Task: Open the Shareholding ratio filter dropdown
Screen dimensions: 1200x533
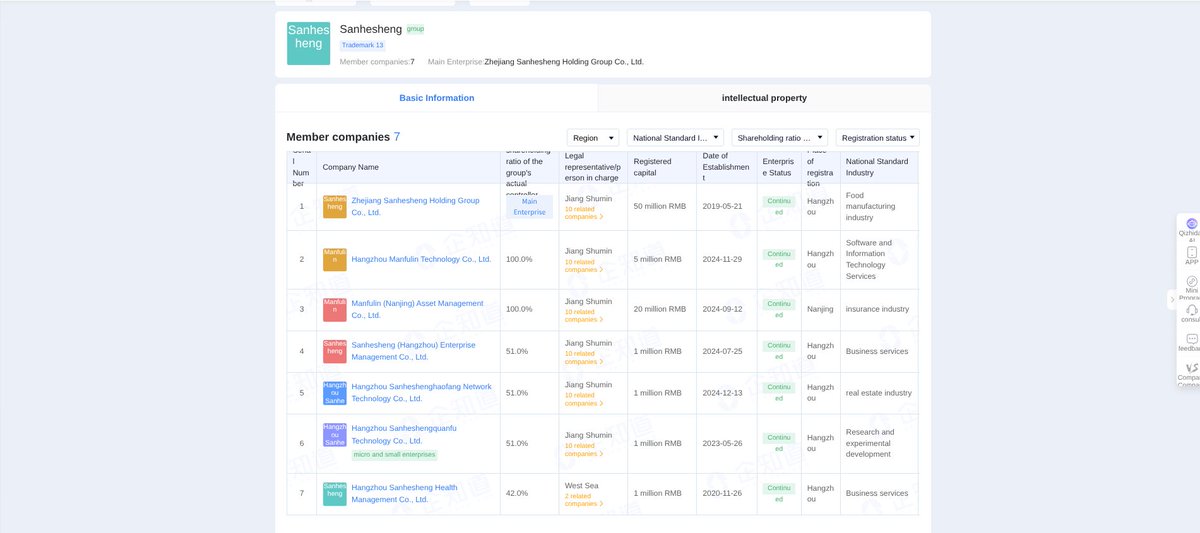Action: (x=780, y=138)
